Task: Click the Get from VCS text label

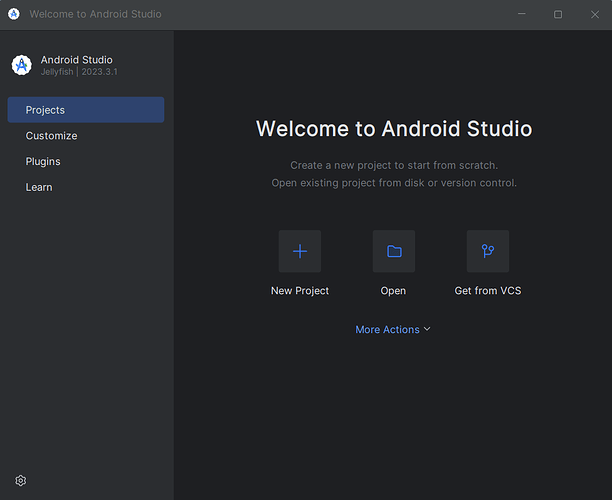Action: click(488, 291)
